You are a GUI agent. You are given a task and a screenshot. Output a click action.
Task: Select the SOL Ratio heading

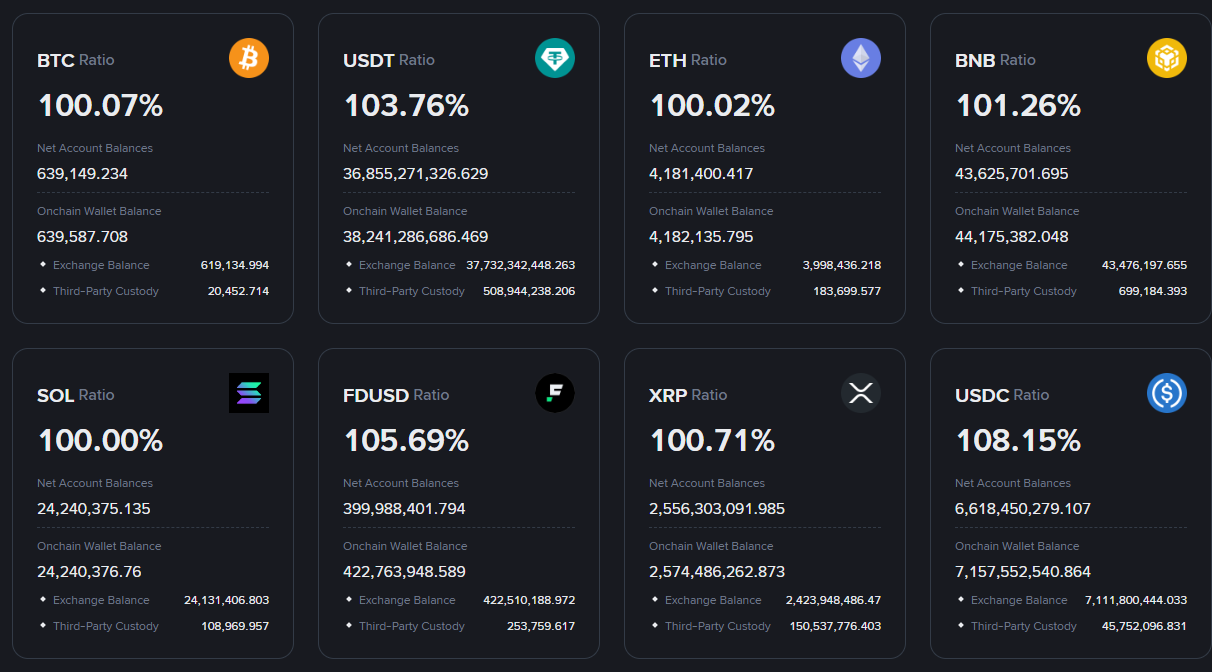tap(75, 395)
